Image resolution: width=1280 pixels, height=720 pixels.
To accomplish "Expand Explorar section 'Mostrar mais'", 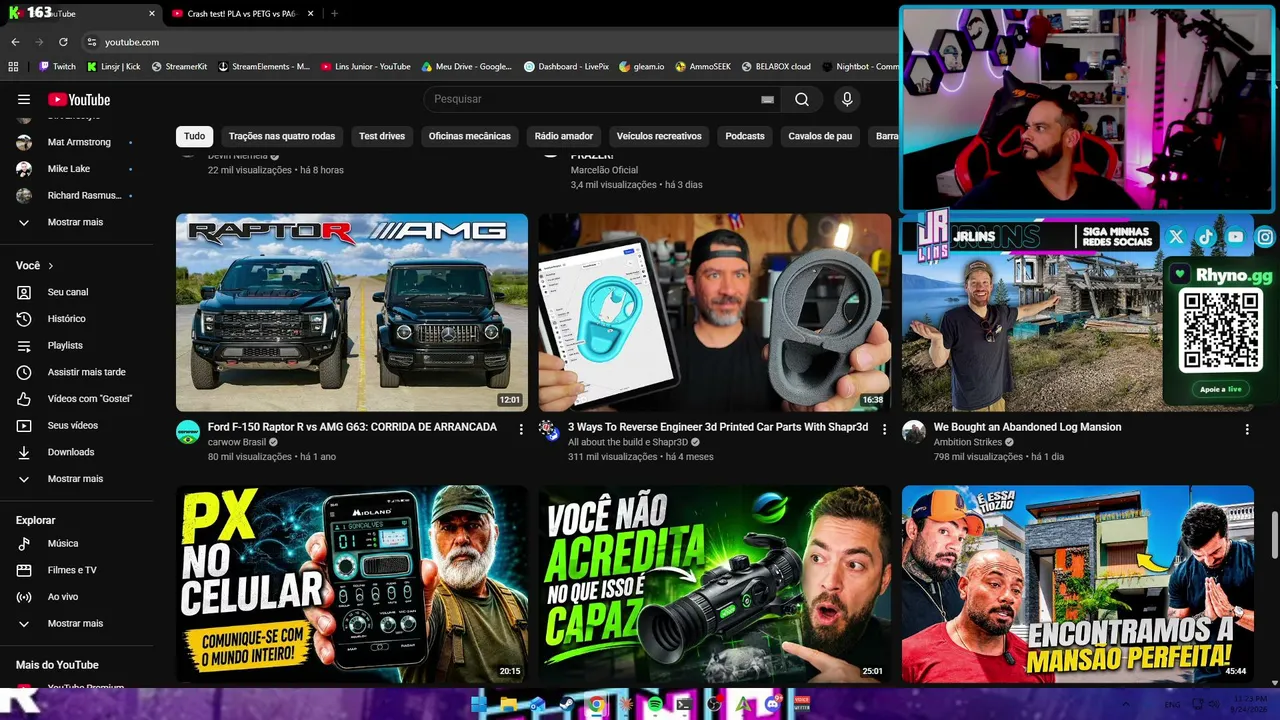I will click(x=76, y=623).
